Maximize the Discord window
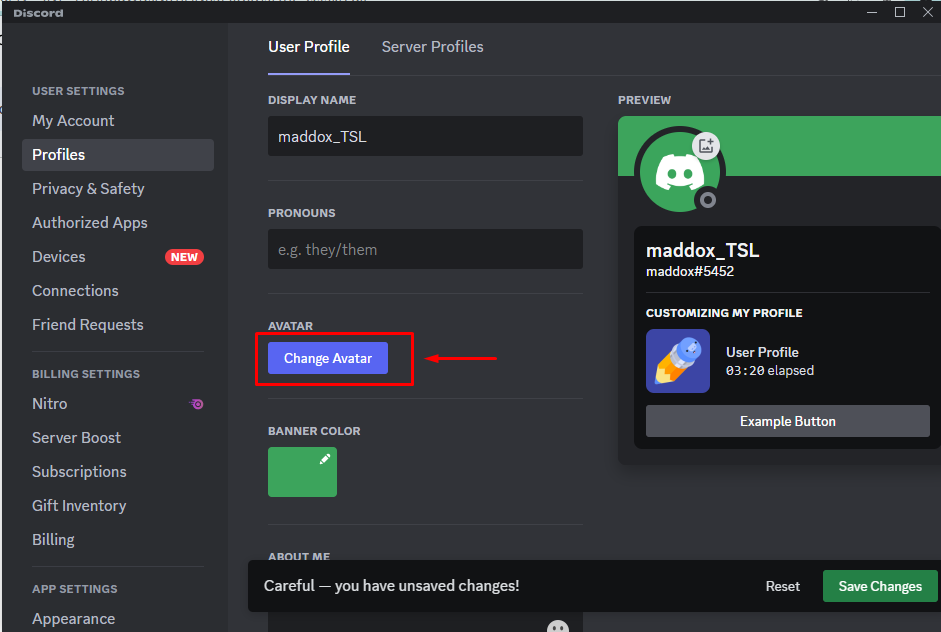Screen dimensions: 941x632 click(900, 12)
